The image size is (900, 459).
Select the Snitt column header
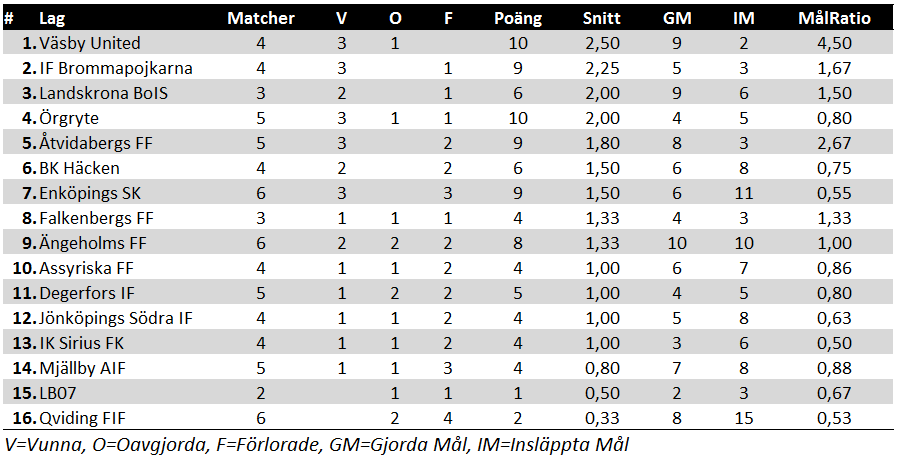[602, 18]
